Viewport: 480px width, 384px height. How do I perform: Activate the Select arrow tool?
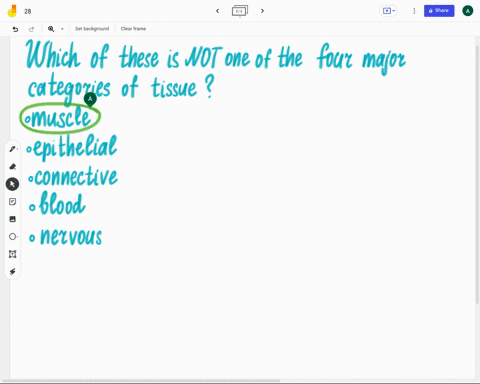[12, 184]
